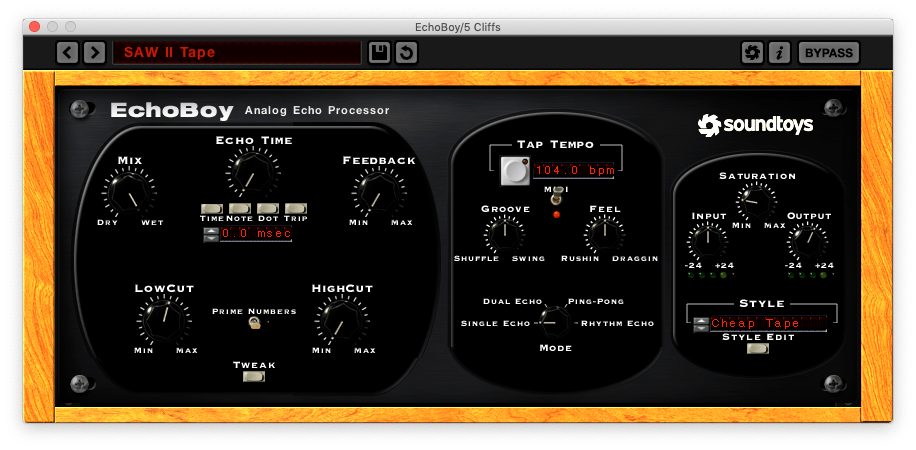Toggle the Prime Numbers switch
Viewport: 916px width, 450px height.
(x=254, y=322)
